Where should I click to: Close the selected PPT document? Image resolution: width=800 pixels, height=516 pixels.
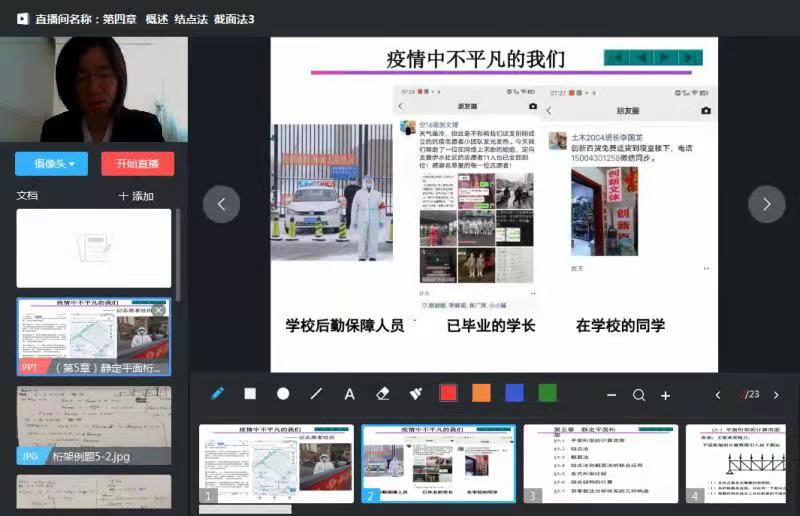tap(158, 310)
